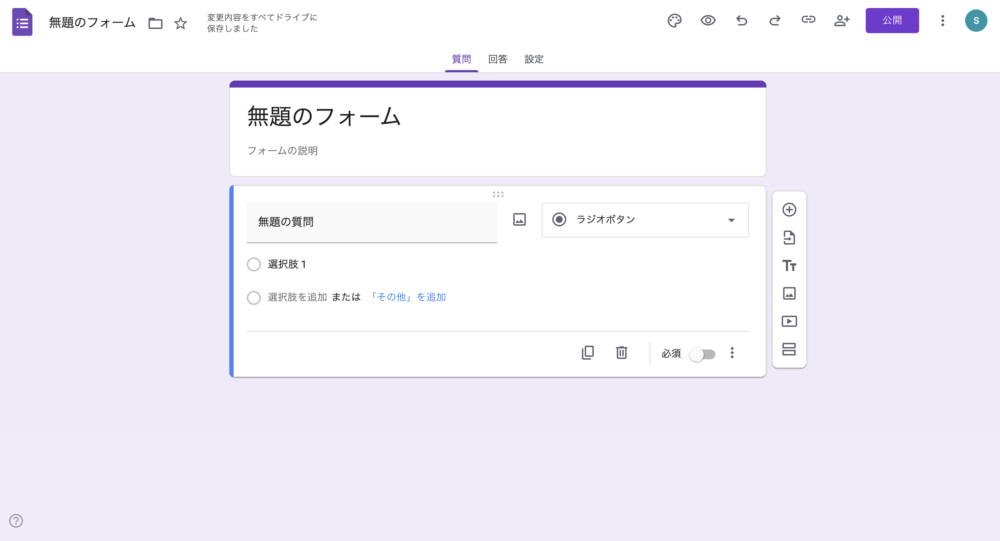
Task: Copy the responder link icon
Action: tap(808, 20)
